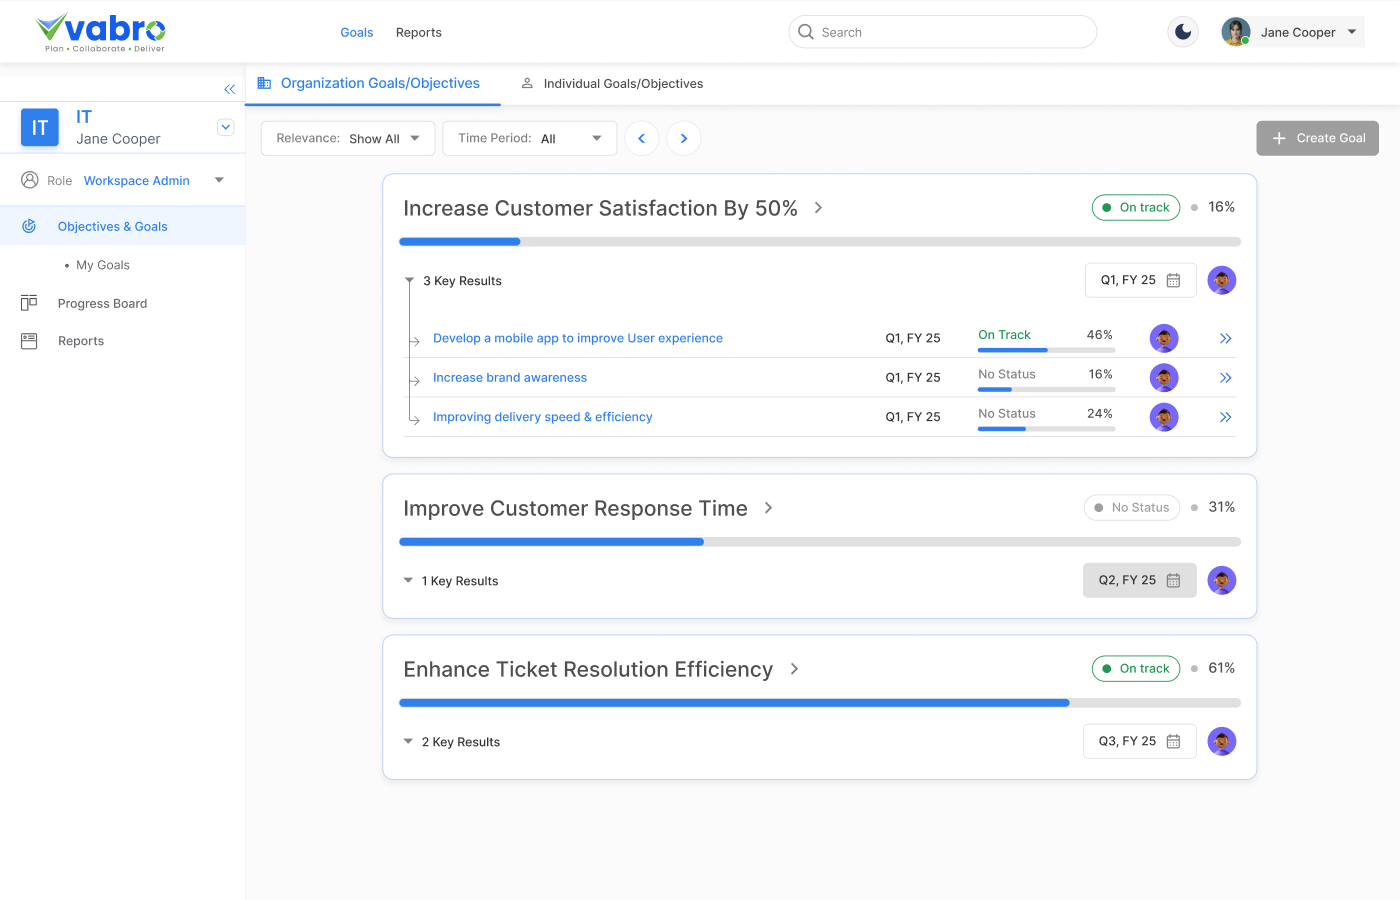The width and height of the screenshot is (1400, 900).
Task: Click the search magnifier icon
Action: coord(806,32)
